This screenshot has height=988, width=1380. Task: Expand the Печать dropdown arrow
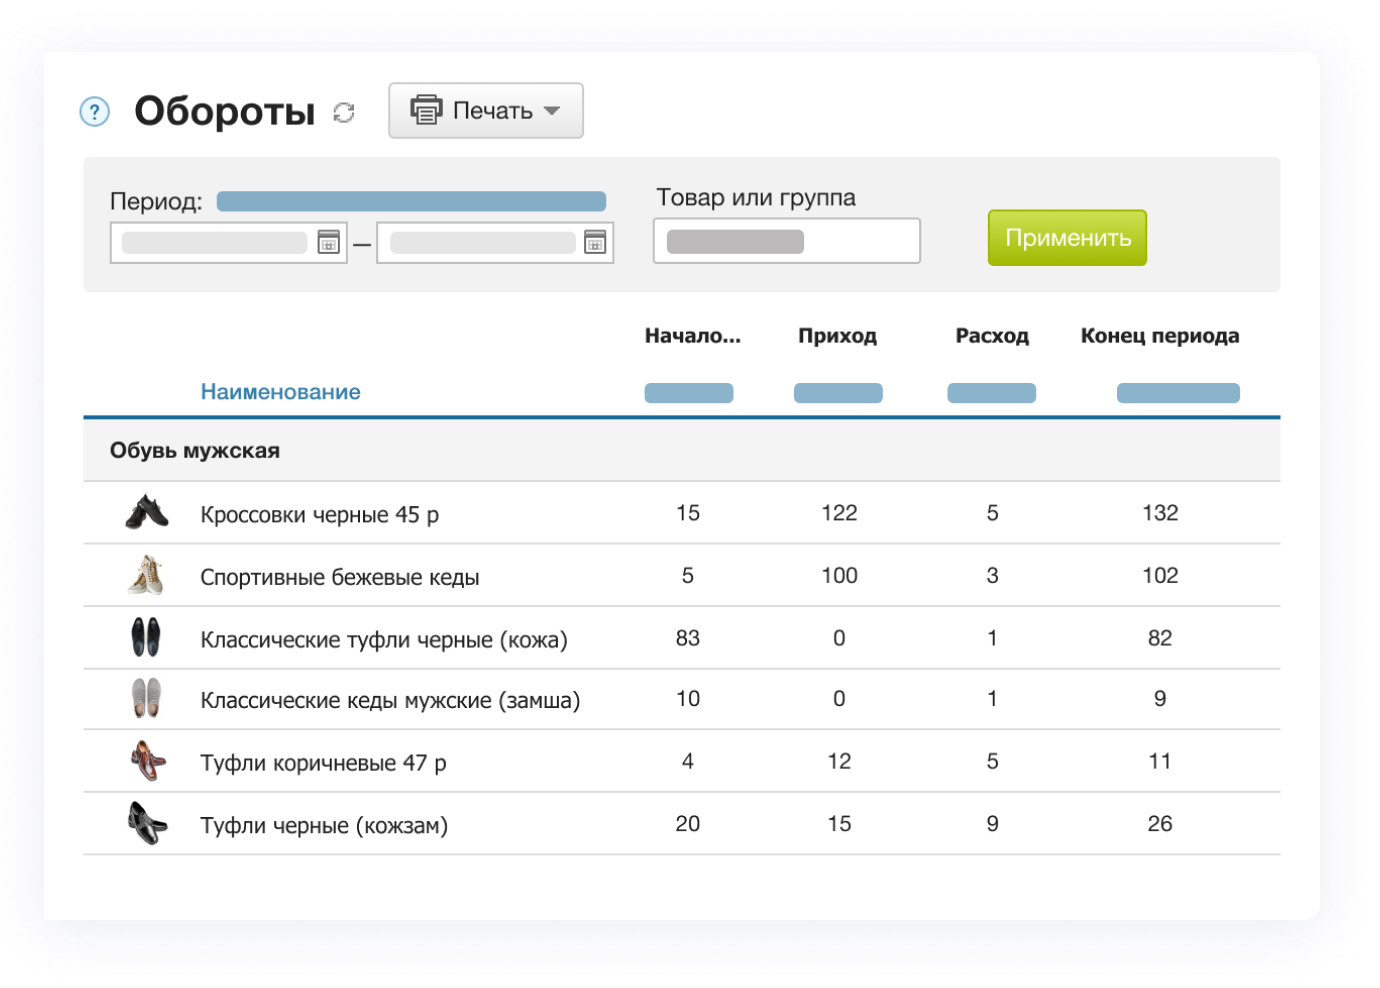tap(552, 111)
